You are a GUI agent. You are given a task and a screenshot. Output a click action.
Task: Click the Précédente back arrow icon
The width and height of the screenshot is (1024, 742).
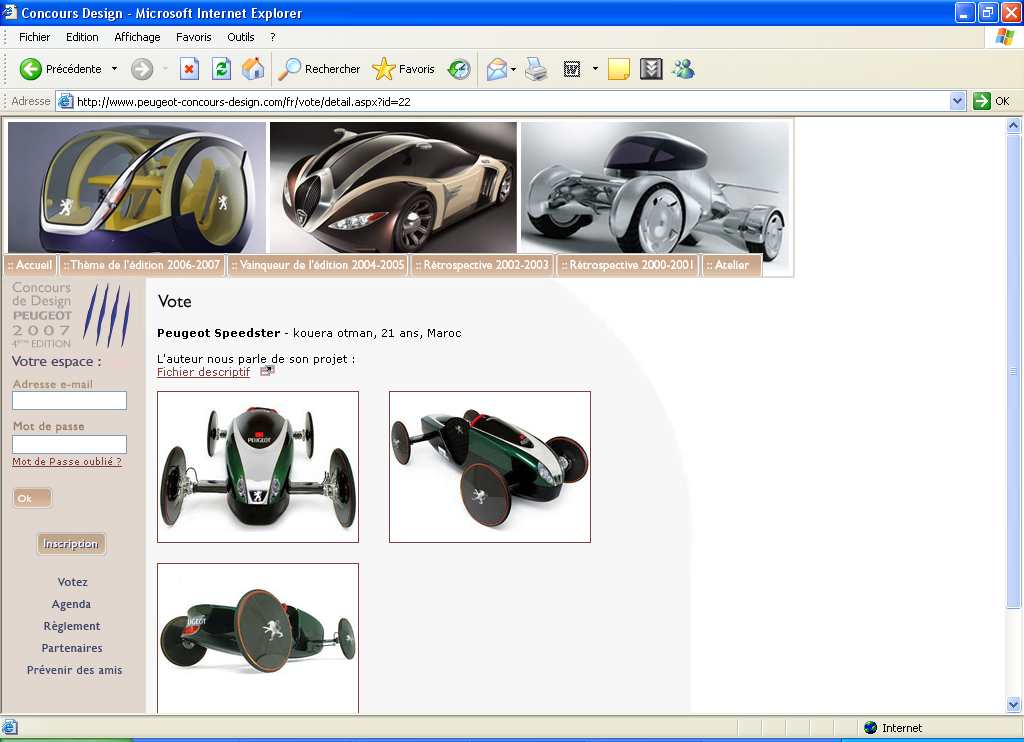[30, 69]
